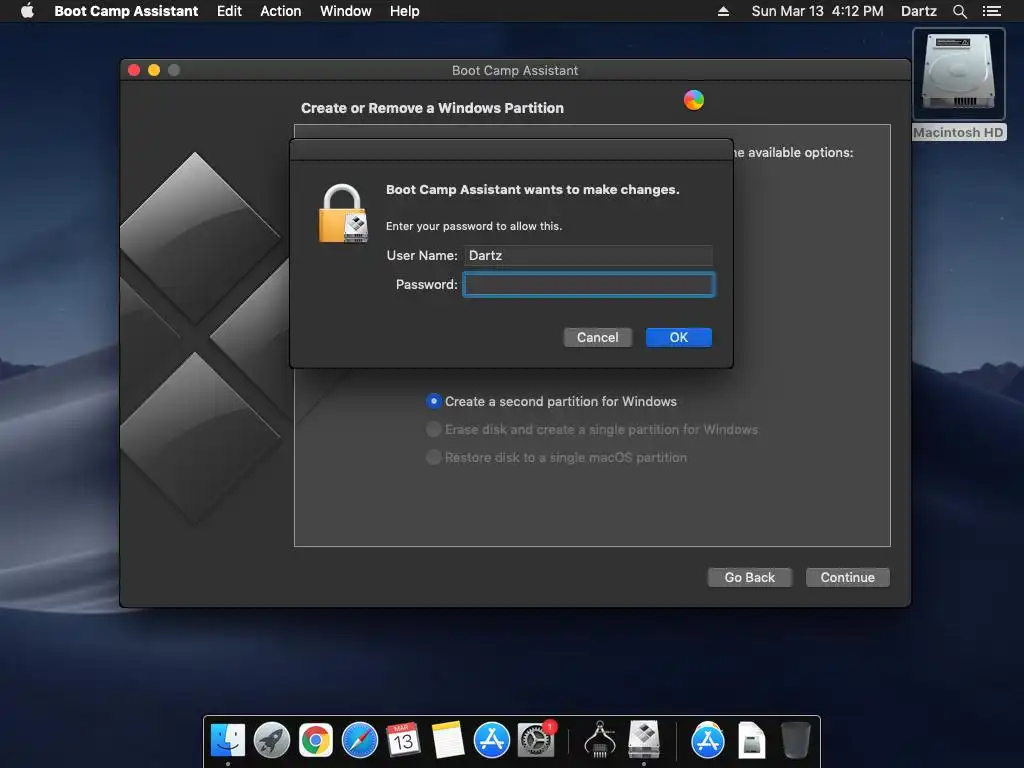Focus the Password field

coord(589,285)
